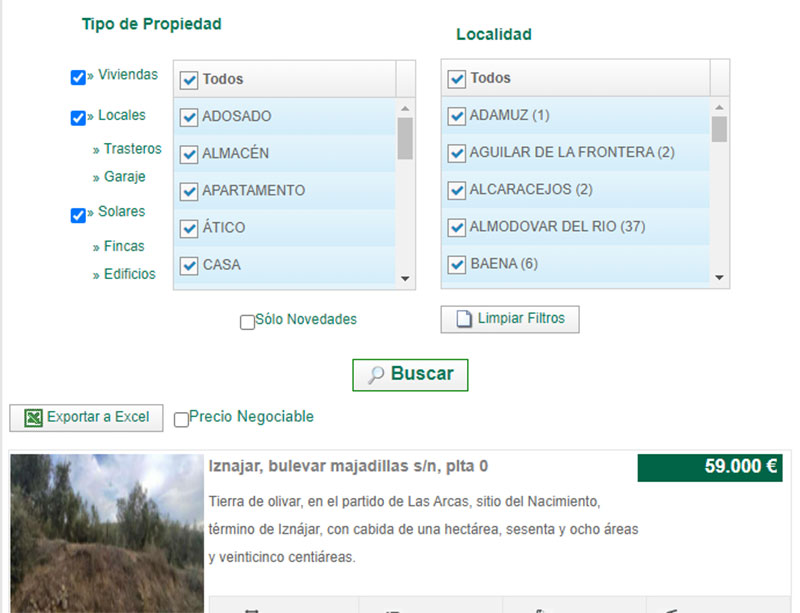800x613 pixels.
Task: Uncheck the Viviendas category checkbox
Action: click(x=78, y=77)
